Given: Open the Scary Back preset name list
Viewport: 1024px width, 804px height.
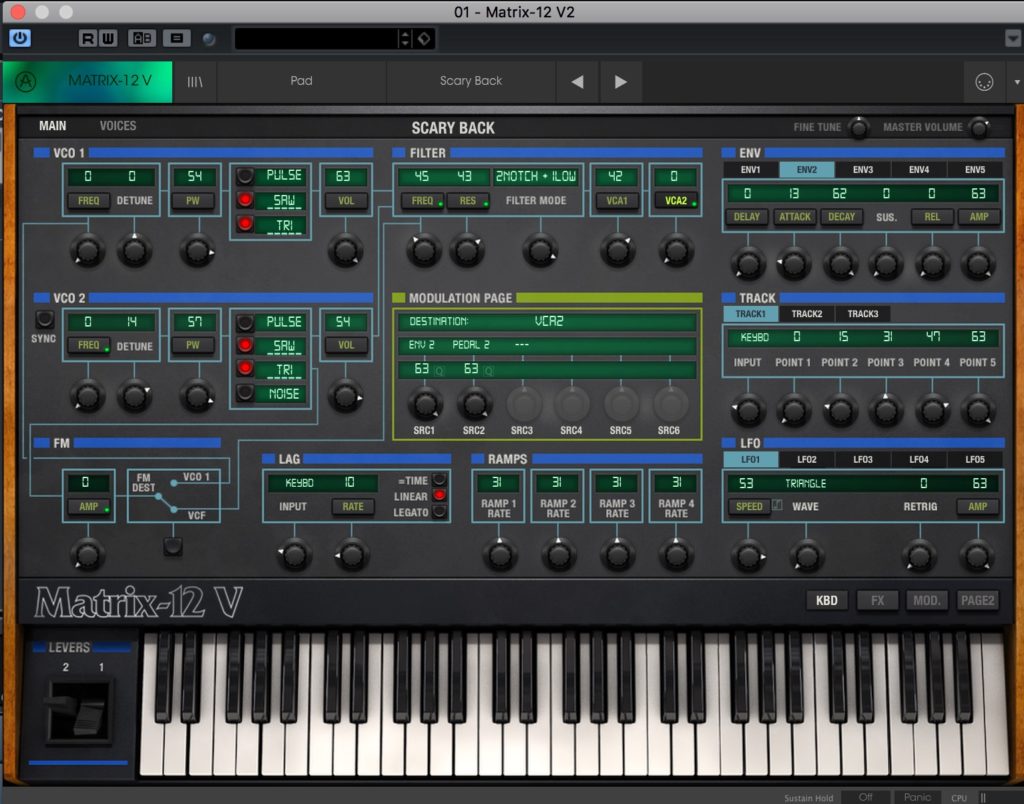Looking at the screenshot, I should (471, 82).
